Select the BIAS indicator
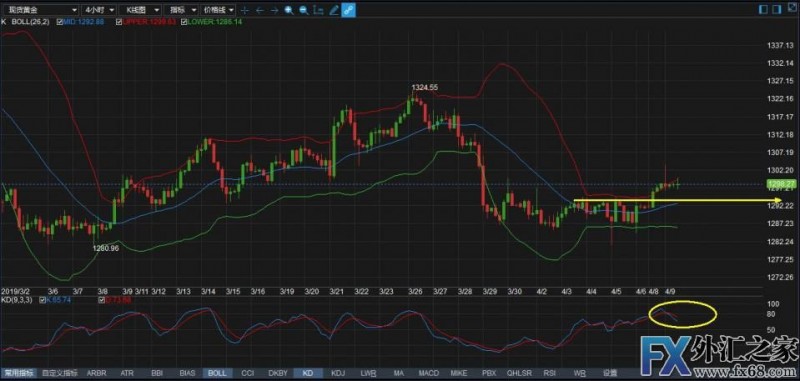 click(x=187, y=373)
